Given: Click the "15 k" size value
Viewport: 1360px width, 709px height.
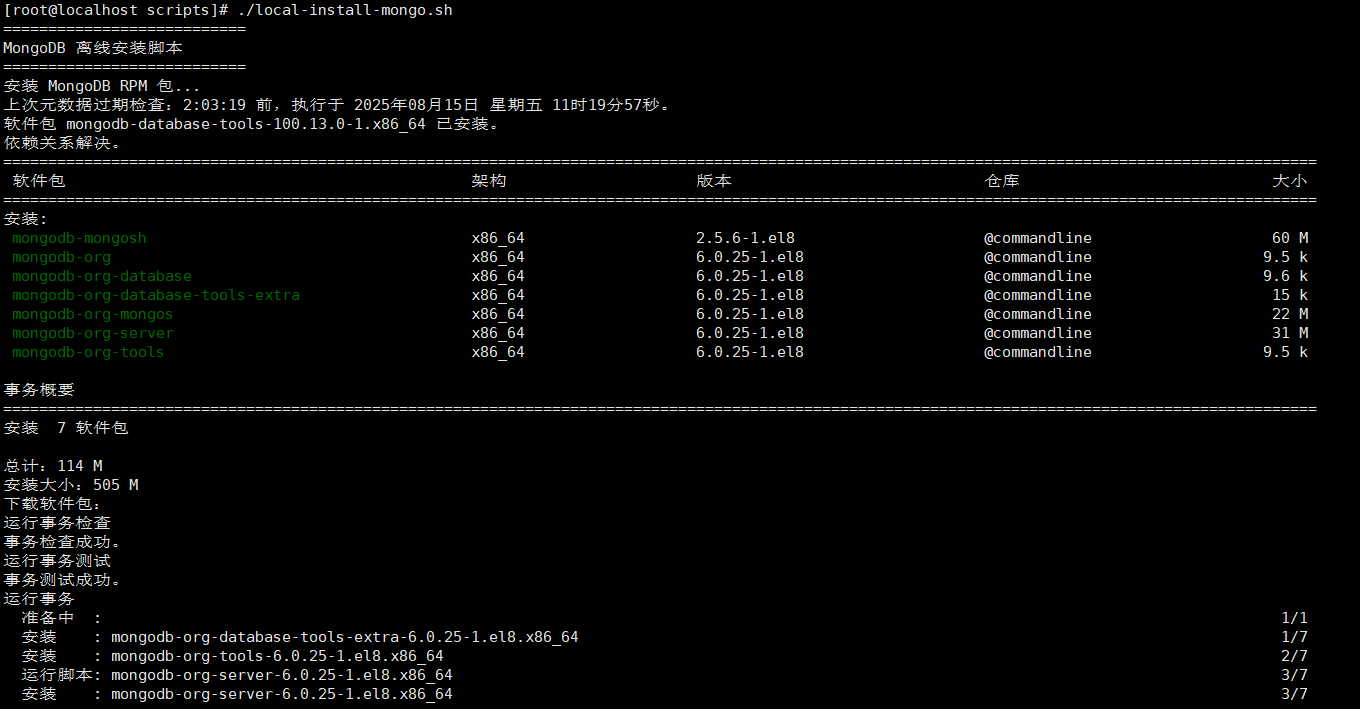Looking at the screenshot, I should (x=1290, y=295).
